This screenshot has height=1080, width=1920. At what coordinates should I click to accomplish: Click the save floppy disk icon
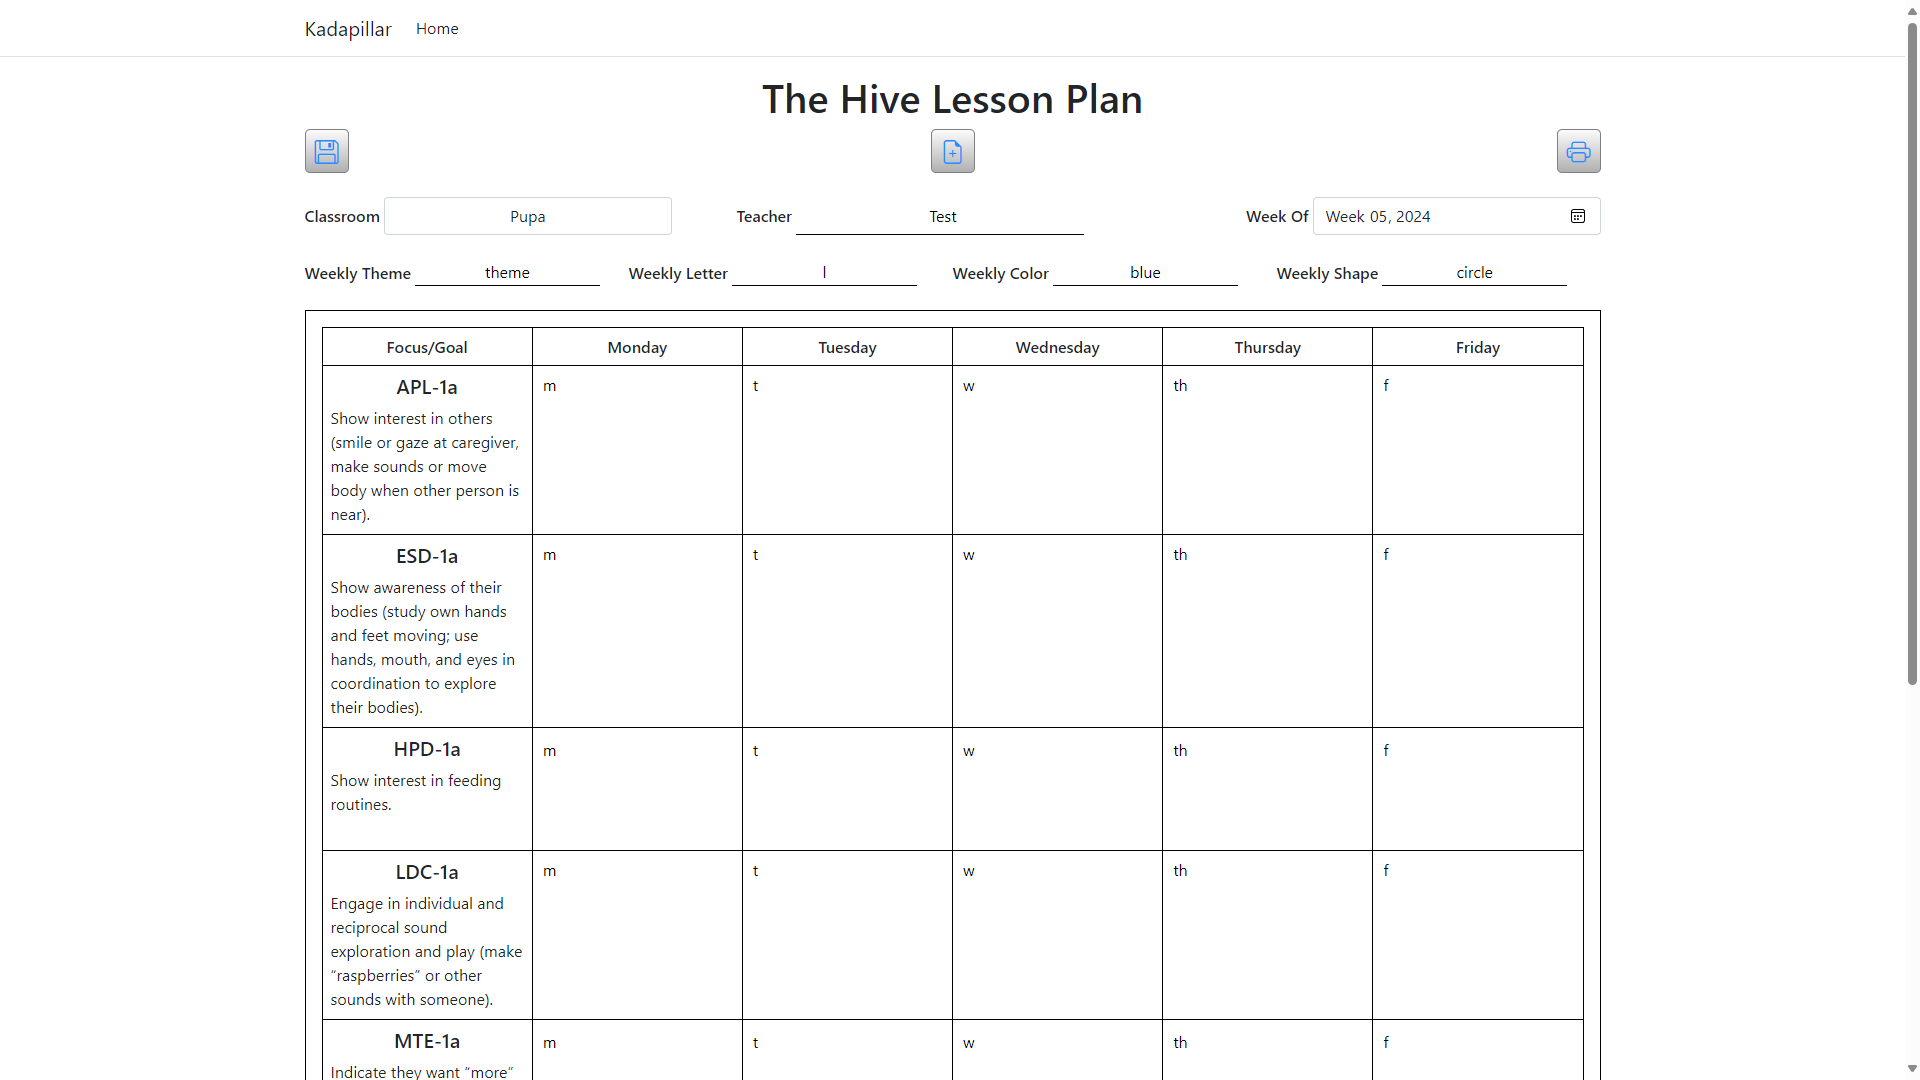tap(326, 151)
